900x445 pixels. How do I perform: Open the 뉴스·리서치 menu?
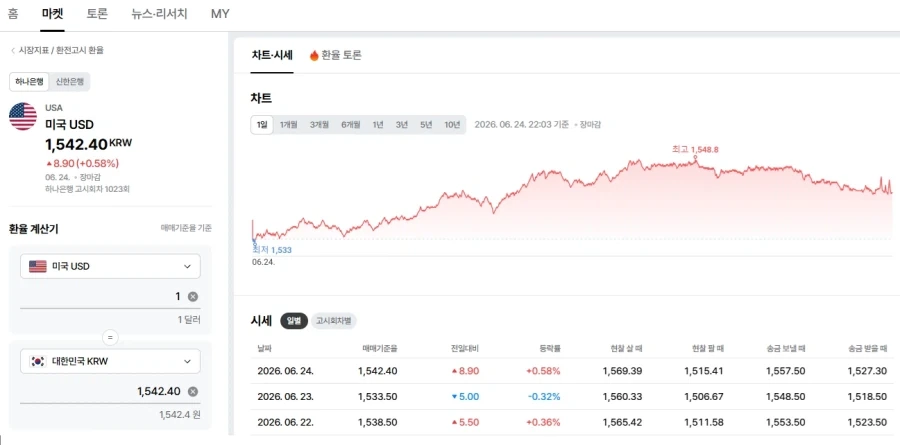click(x=159, y=14)
